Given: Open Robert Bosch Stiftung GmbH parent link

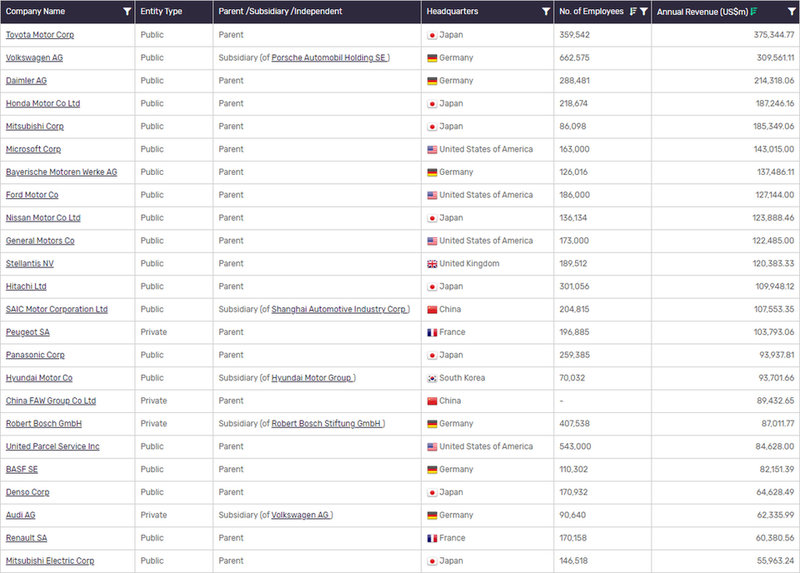Looking at the screenshot, I should [326, 423].
